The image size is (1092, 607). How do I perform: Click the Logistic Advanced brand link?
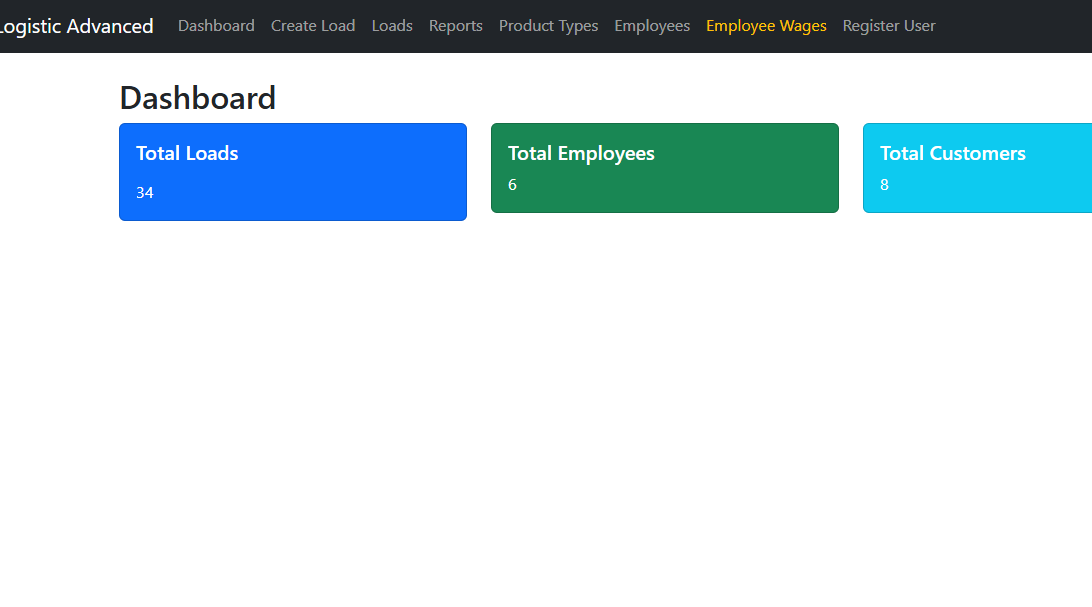pos(76,26)
